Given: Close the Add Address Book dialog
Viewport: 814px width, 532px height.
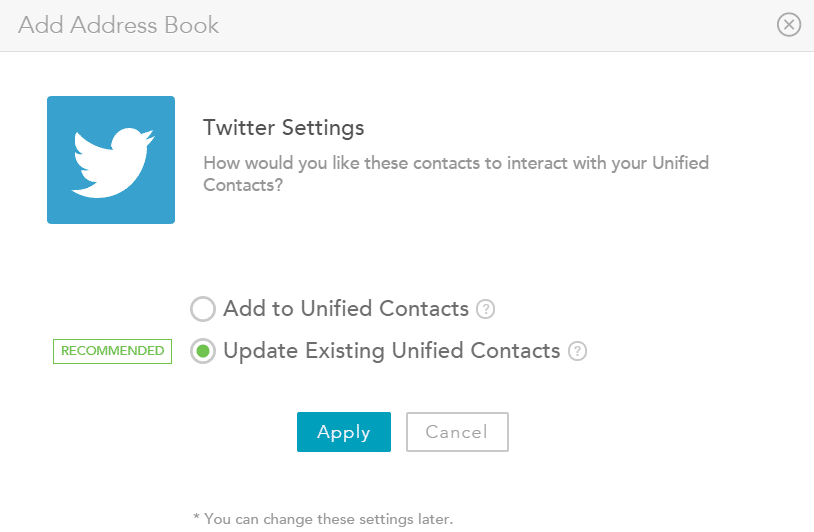Looking at the screenshot, I should [789, 24].
